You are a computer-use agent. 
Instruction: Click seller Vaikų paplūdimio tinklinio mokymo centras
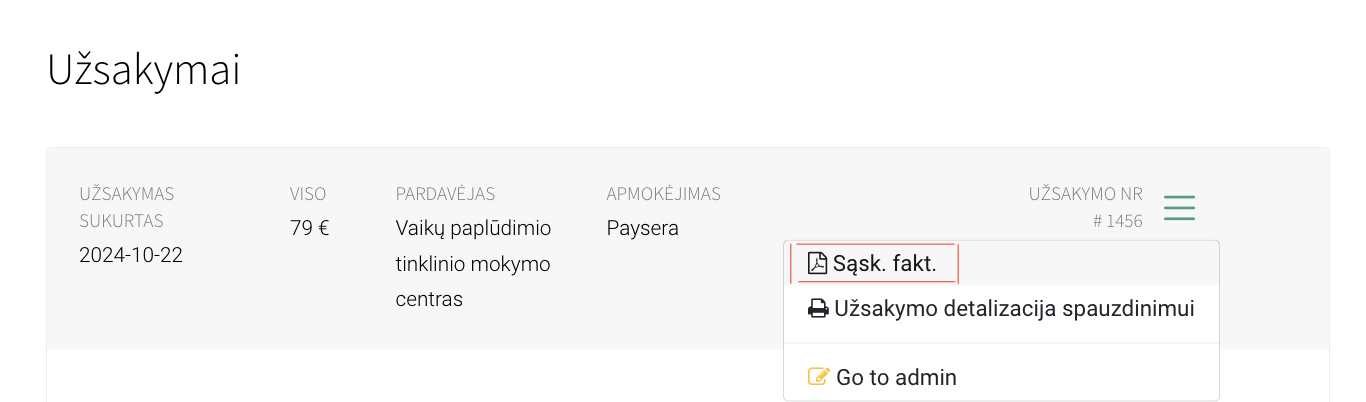point(474,263)
